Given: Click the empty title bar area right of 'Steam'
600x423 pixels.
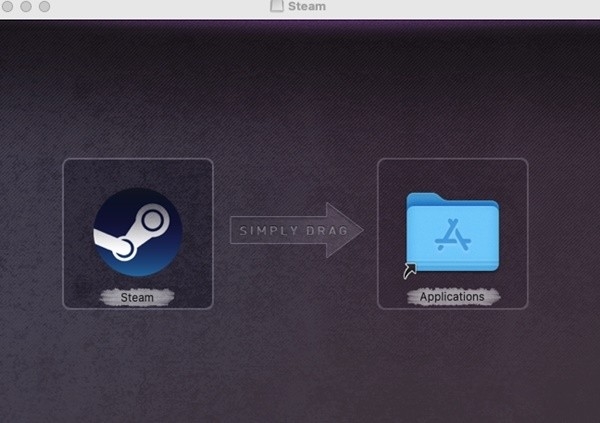Looking at the screenshot, I should [x=450, y=7].
